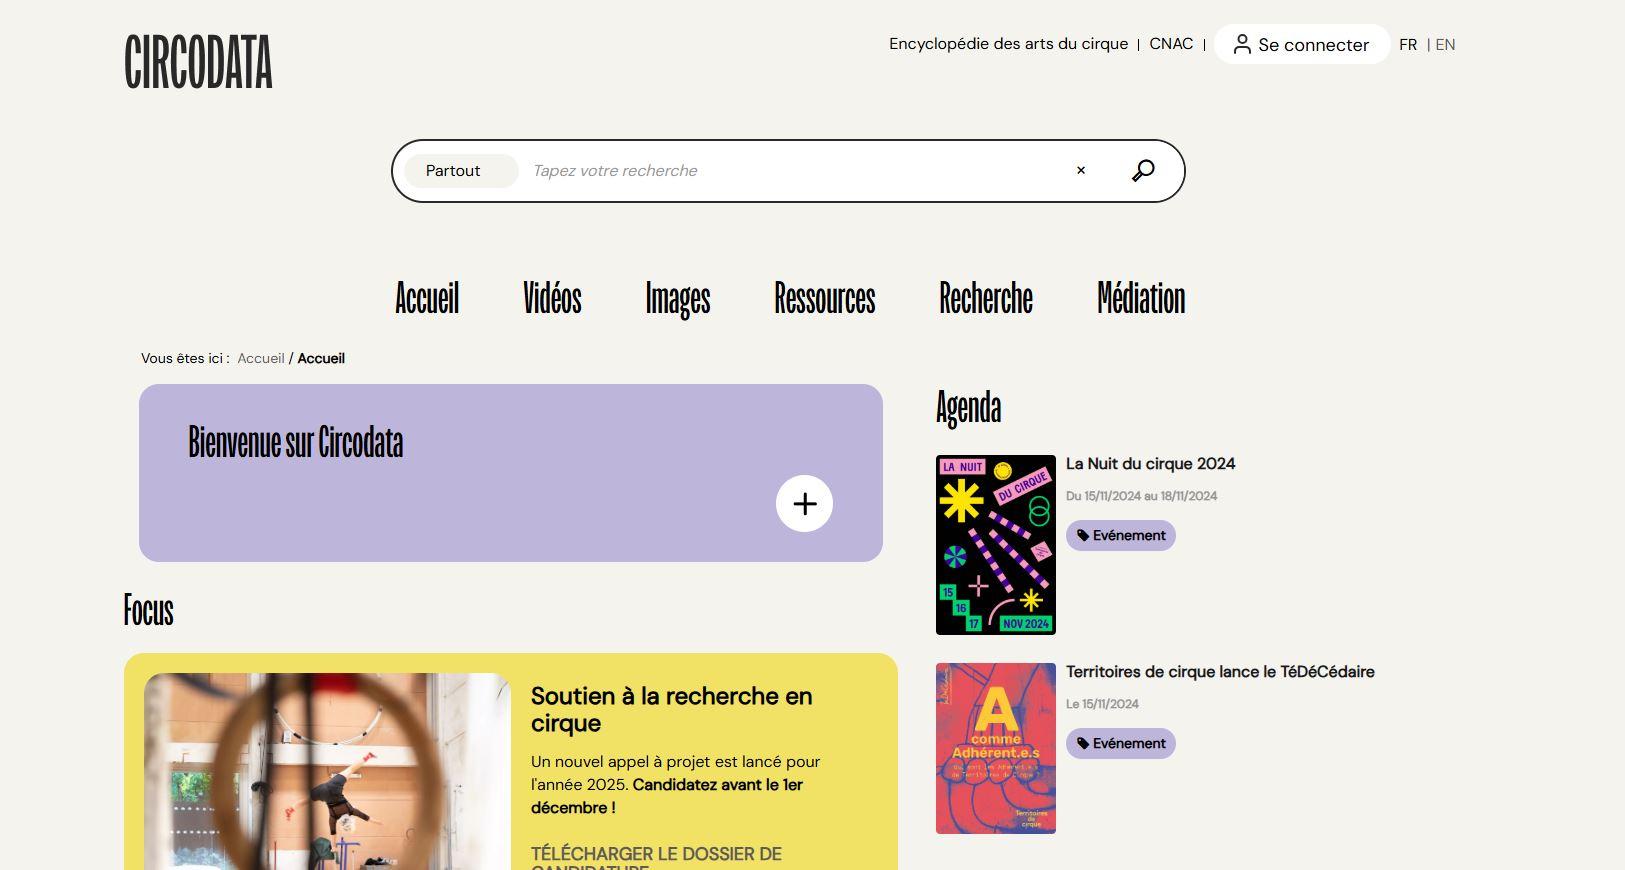This screenshot has width=1625, height=870.
Task: Click the Evénement tag for La Nuit du cirque
Action: (x=1121, y=536)
